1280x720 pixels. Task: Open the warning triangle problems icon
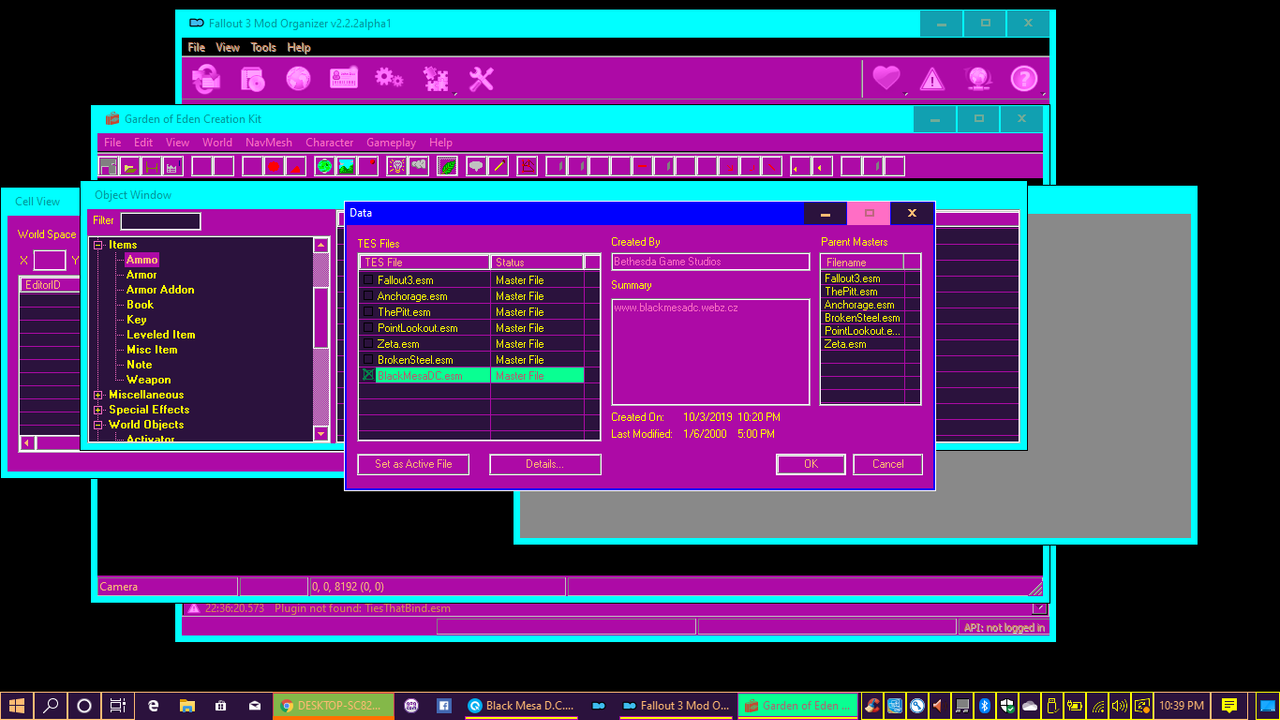click(932, 78)
